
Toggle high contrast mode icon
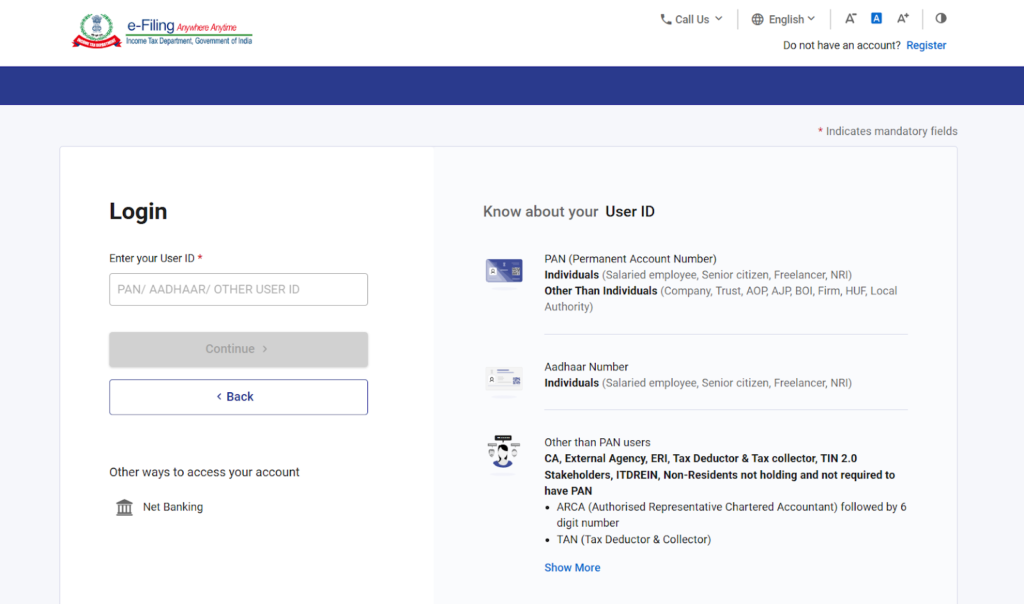[x=941, y=18]
